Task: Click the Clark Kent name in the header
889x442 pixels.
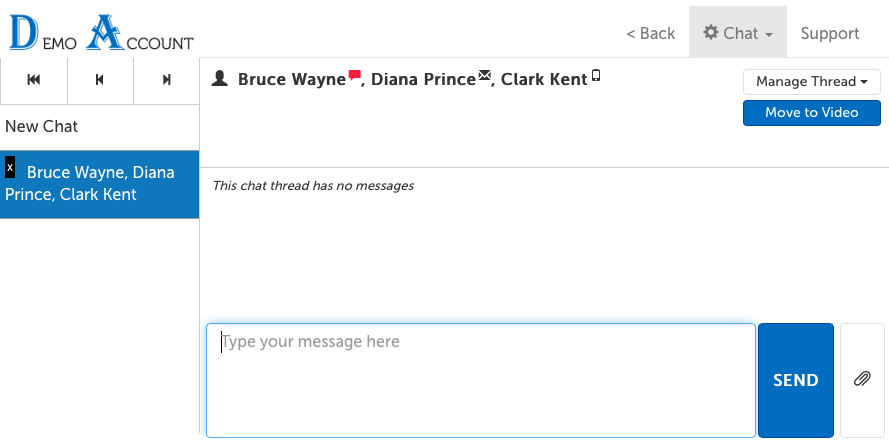Action: (x=544, y=79)
